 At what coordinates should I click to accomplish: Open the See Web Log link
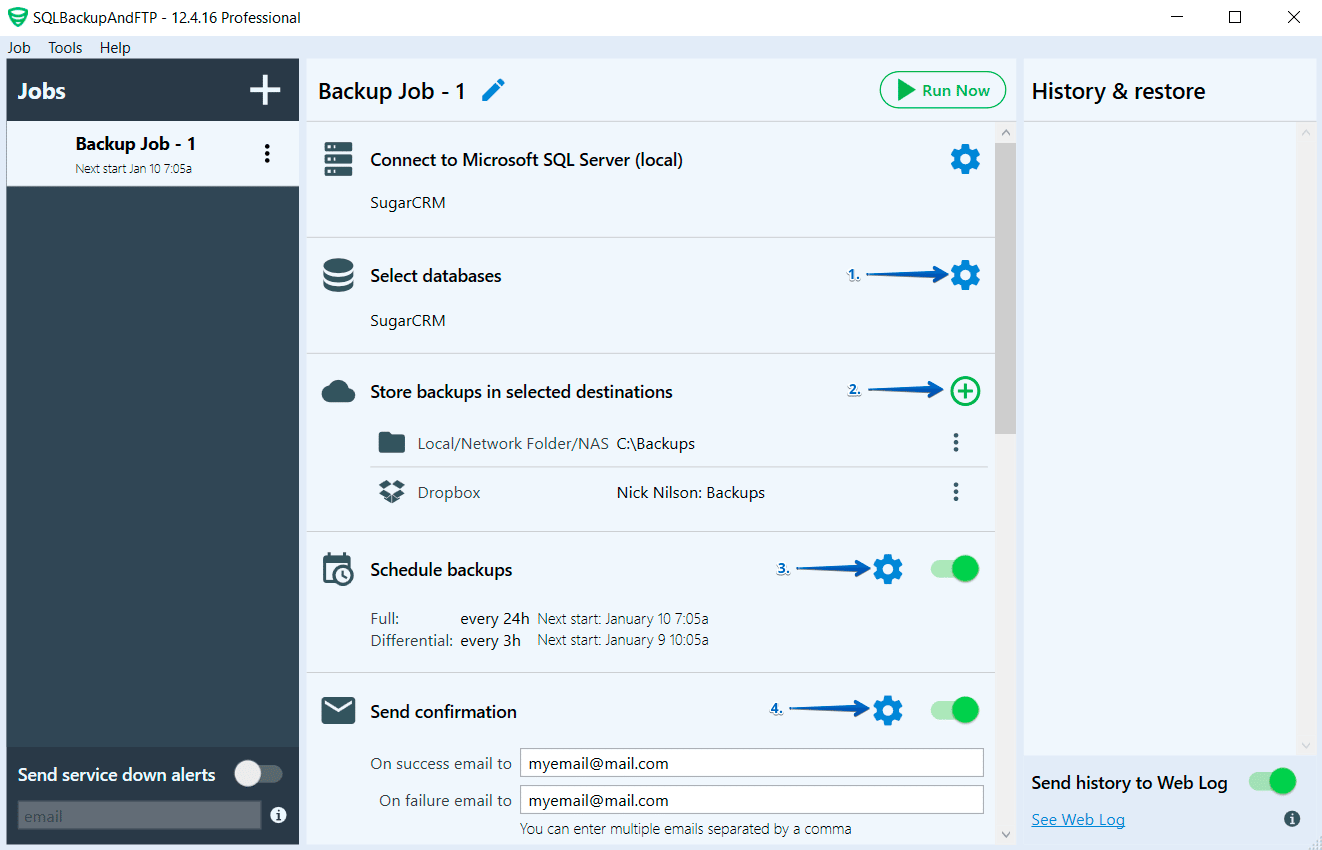[1078, 819]
